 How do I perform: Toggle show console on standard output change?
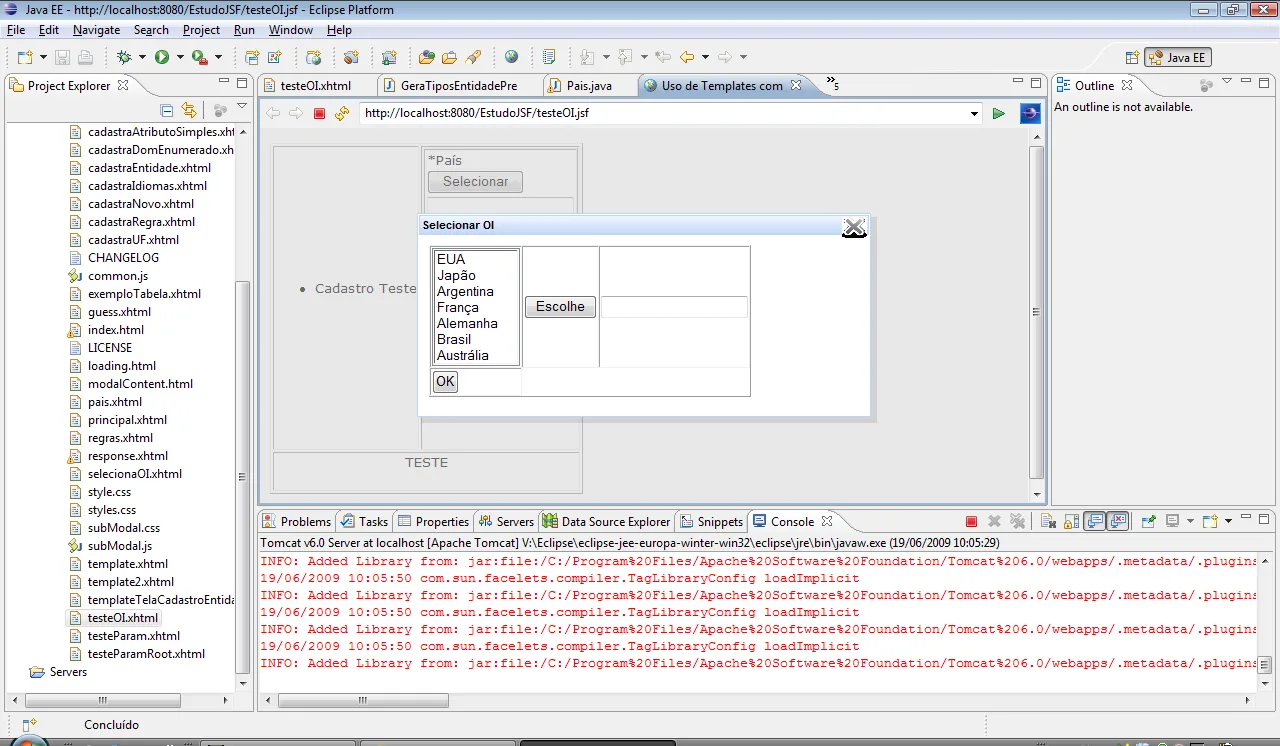tap(1095, 521)
